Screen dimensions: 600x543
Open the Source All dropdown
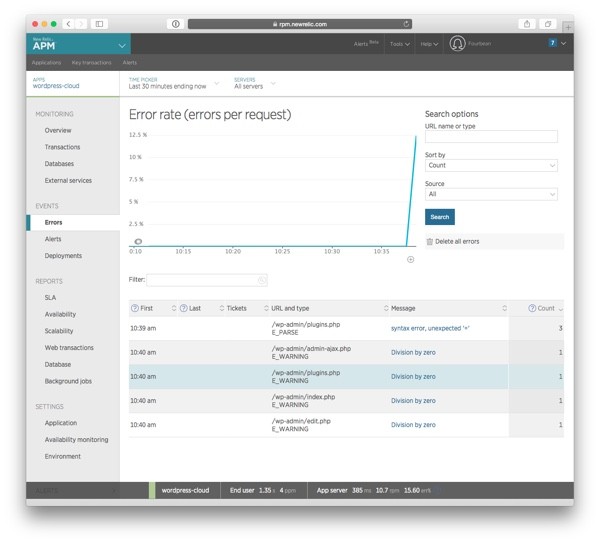(491, 194)
